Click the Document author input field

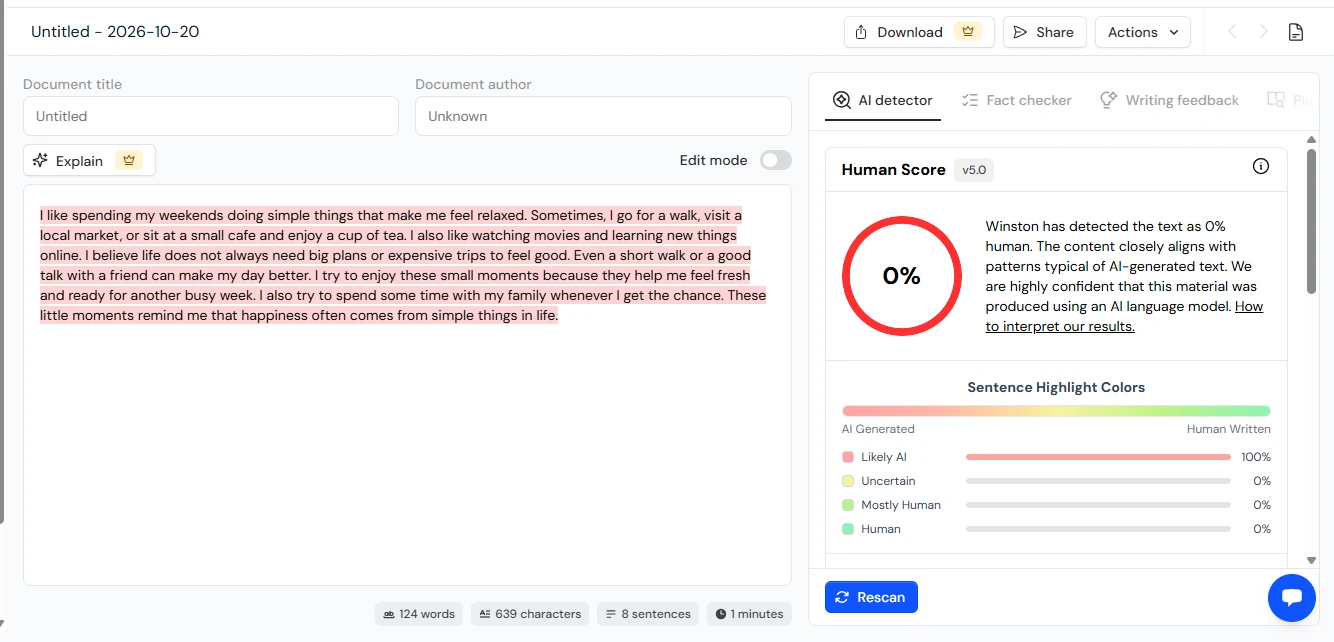pos(603,116)
